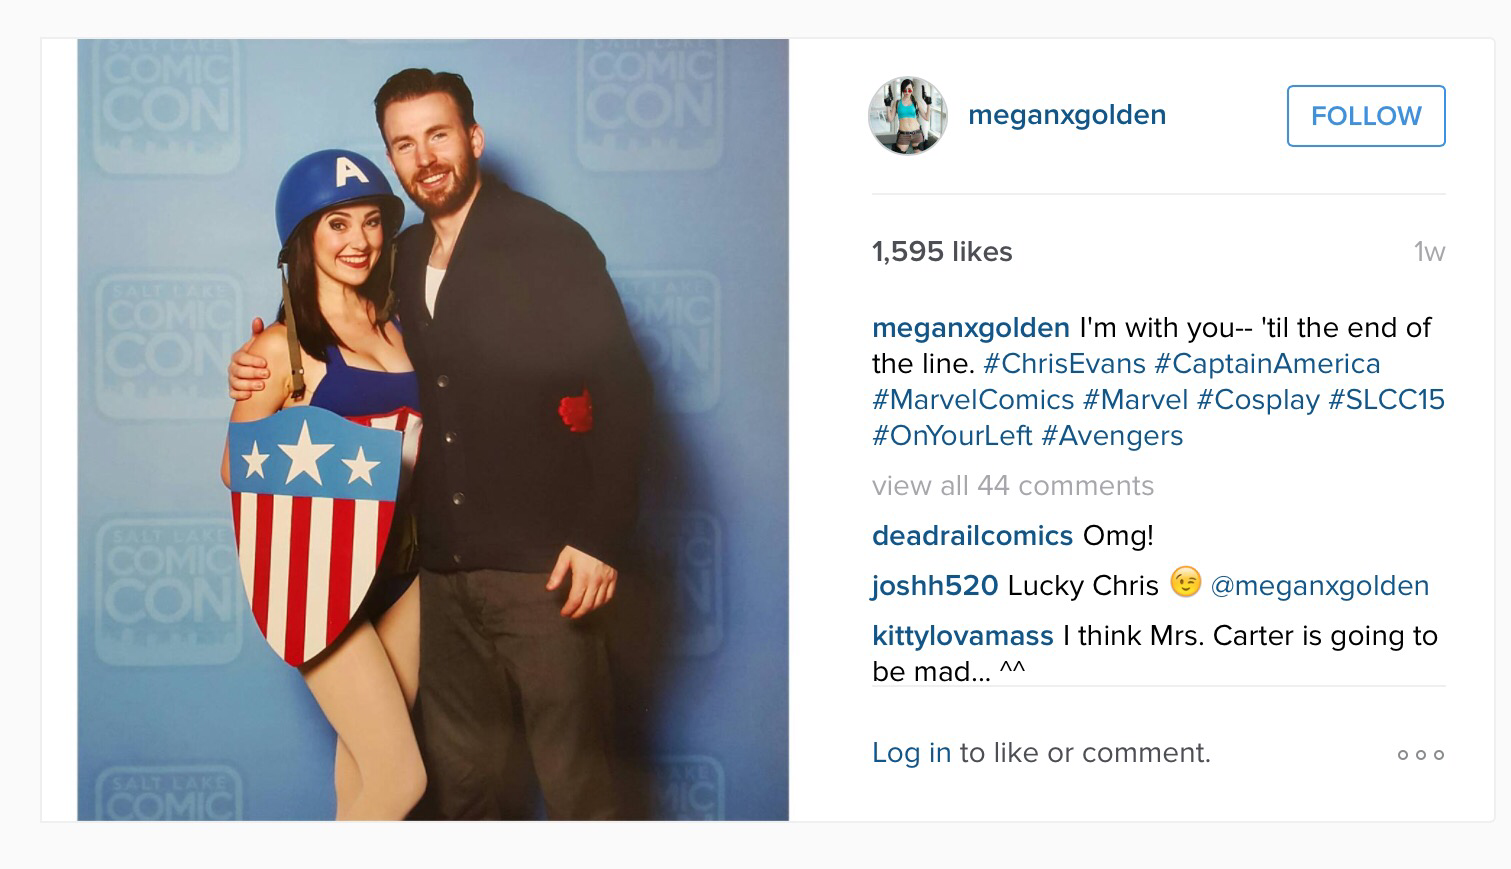Open the @meganxgolden mention in the comment
Viewport: 1511px width, 869px height.
coord(1320,586)
